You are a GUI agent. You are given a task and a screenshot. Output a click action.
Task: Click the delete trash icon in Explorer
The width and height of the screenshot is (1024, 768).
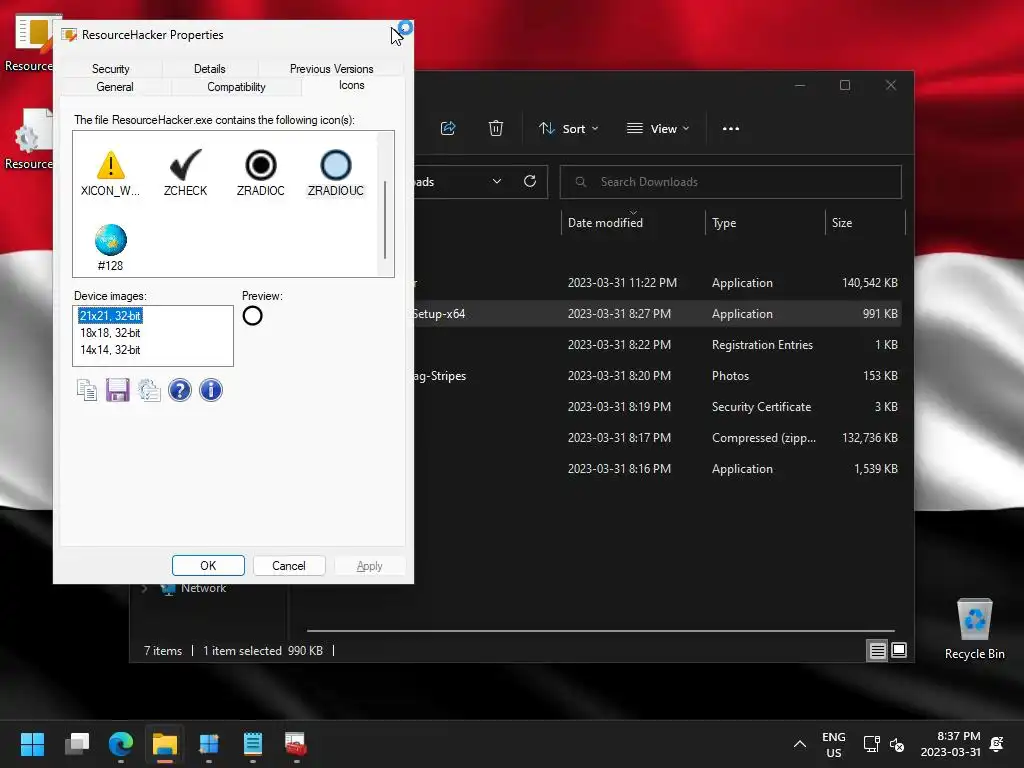[x=496, y=129]
